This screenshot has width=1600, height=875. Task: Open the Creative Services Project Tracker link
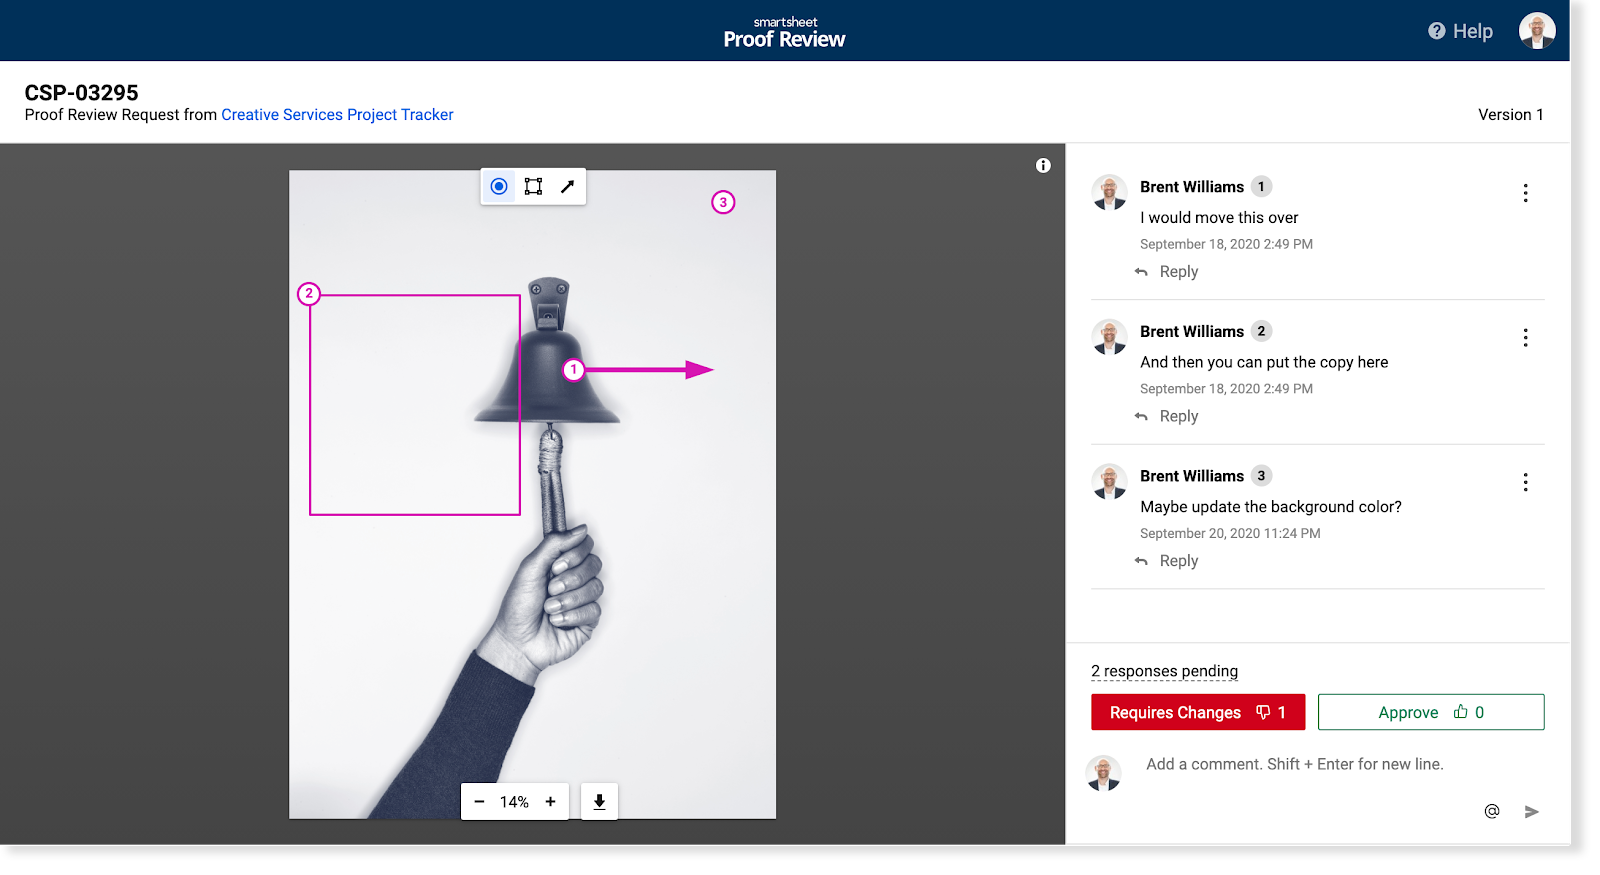337,115
